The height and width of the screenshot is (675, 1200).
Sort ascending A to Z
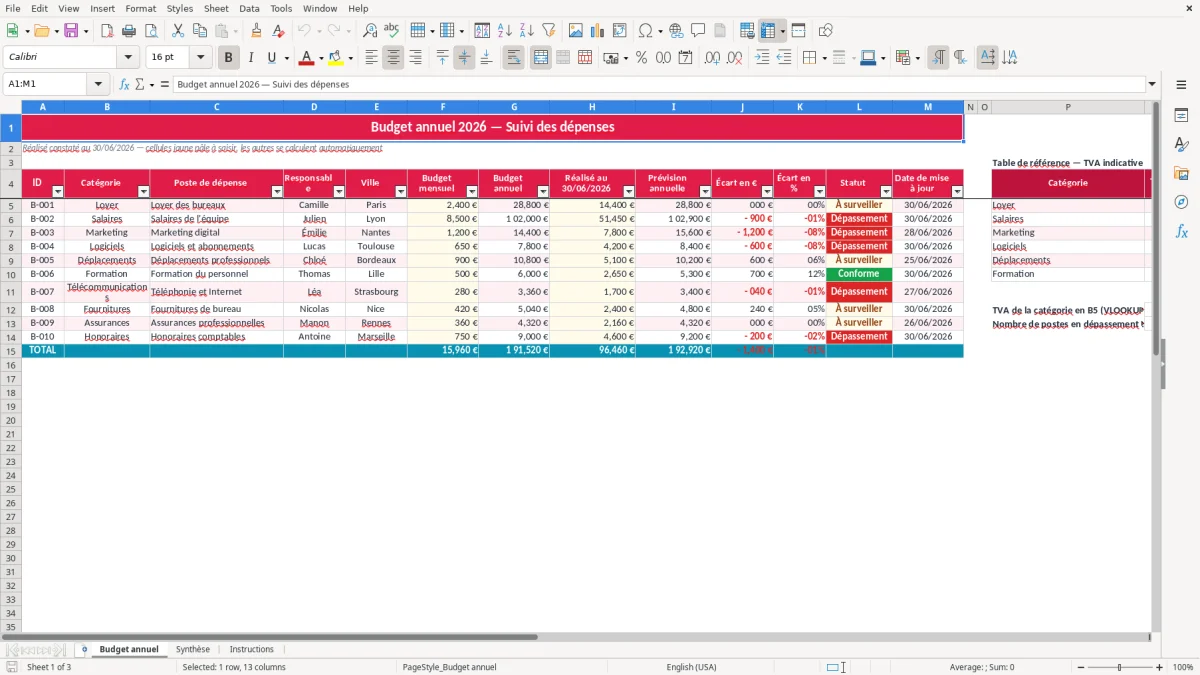(505, 31)
